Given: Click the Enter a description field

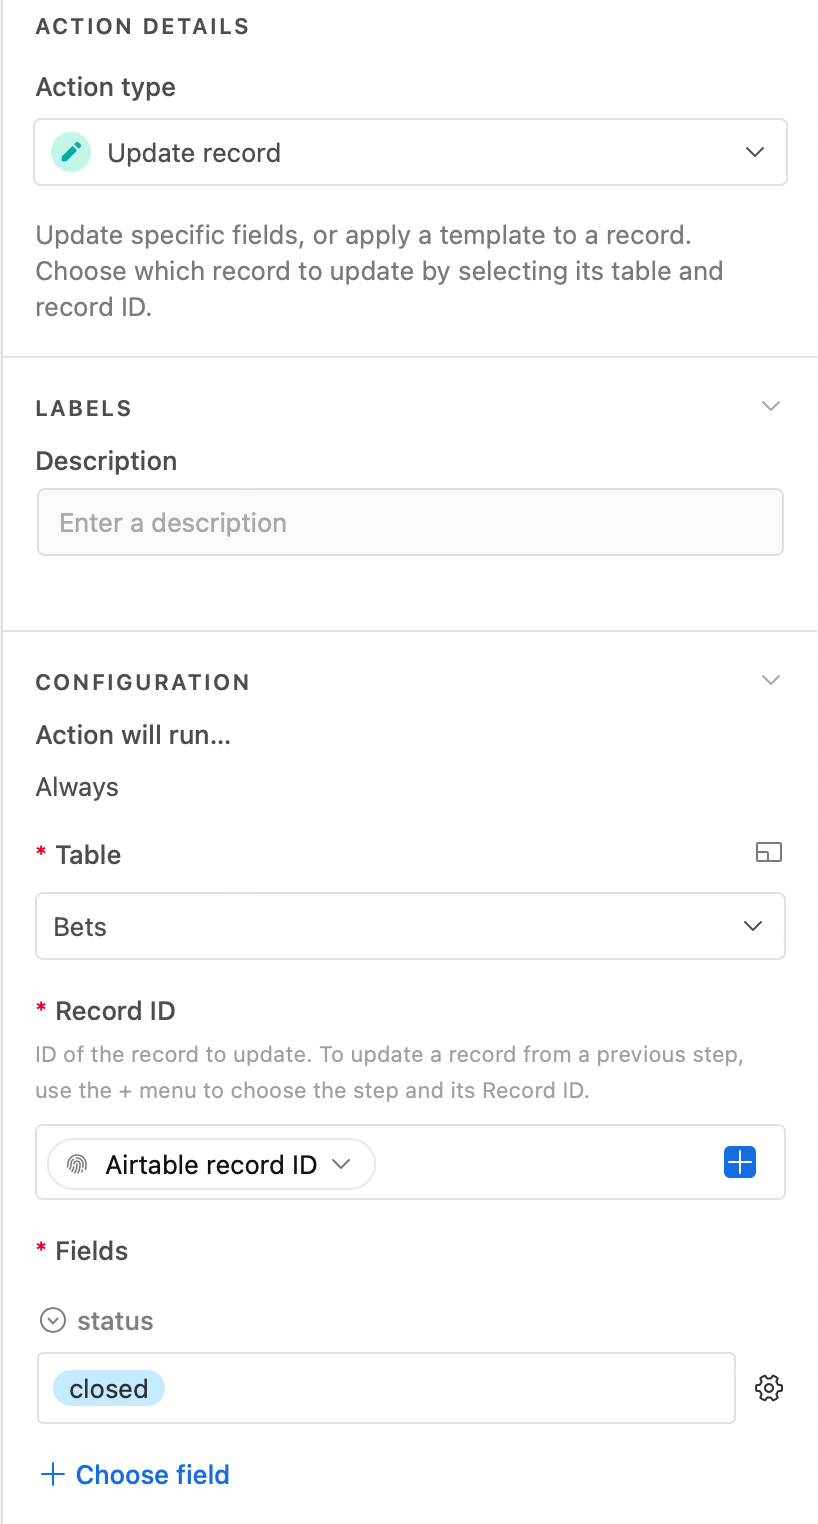Looking at the screenshot, I should coord(410,522).
